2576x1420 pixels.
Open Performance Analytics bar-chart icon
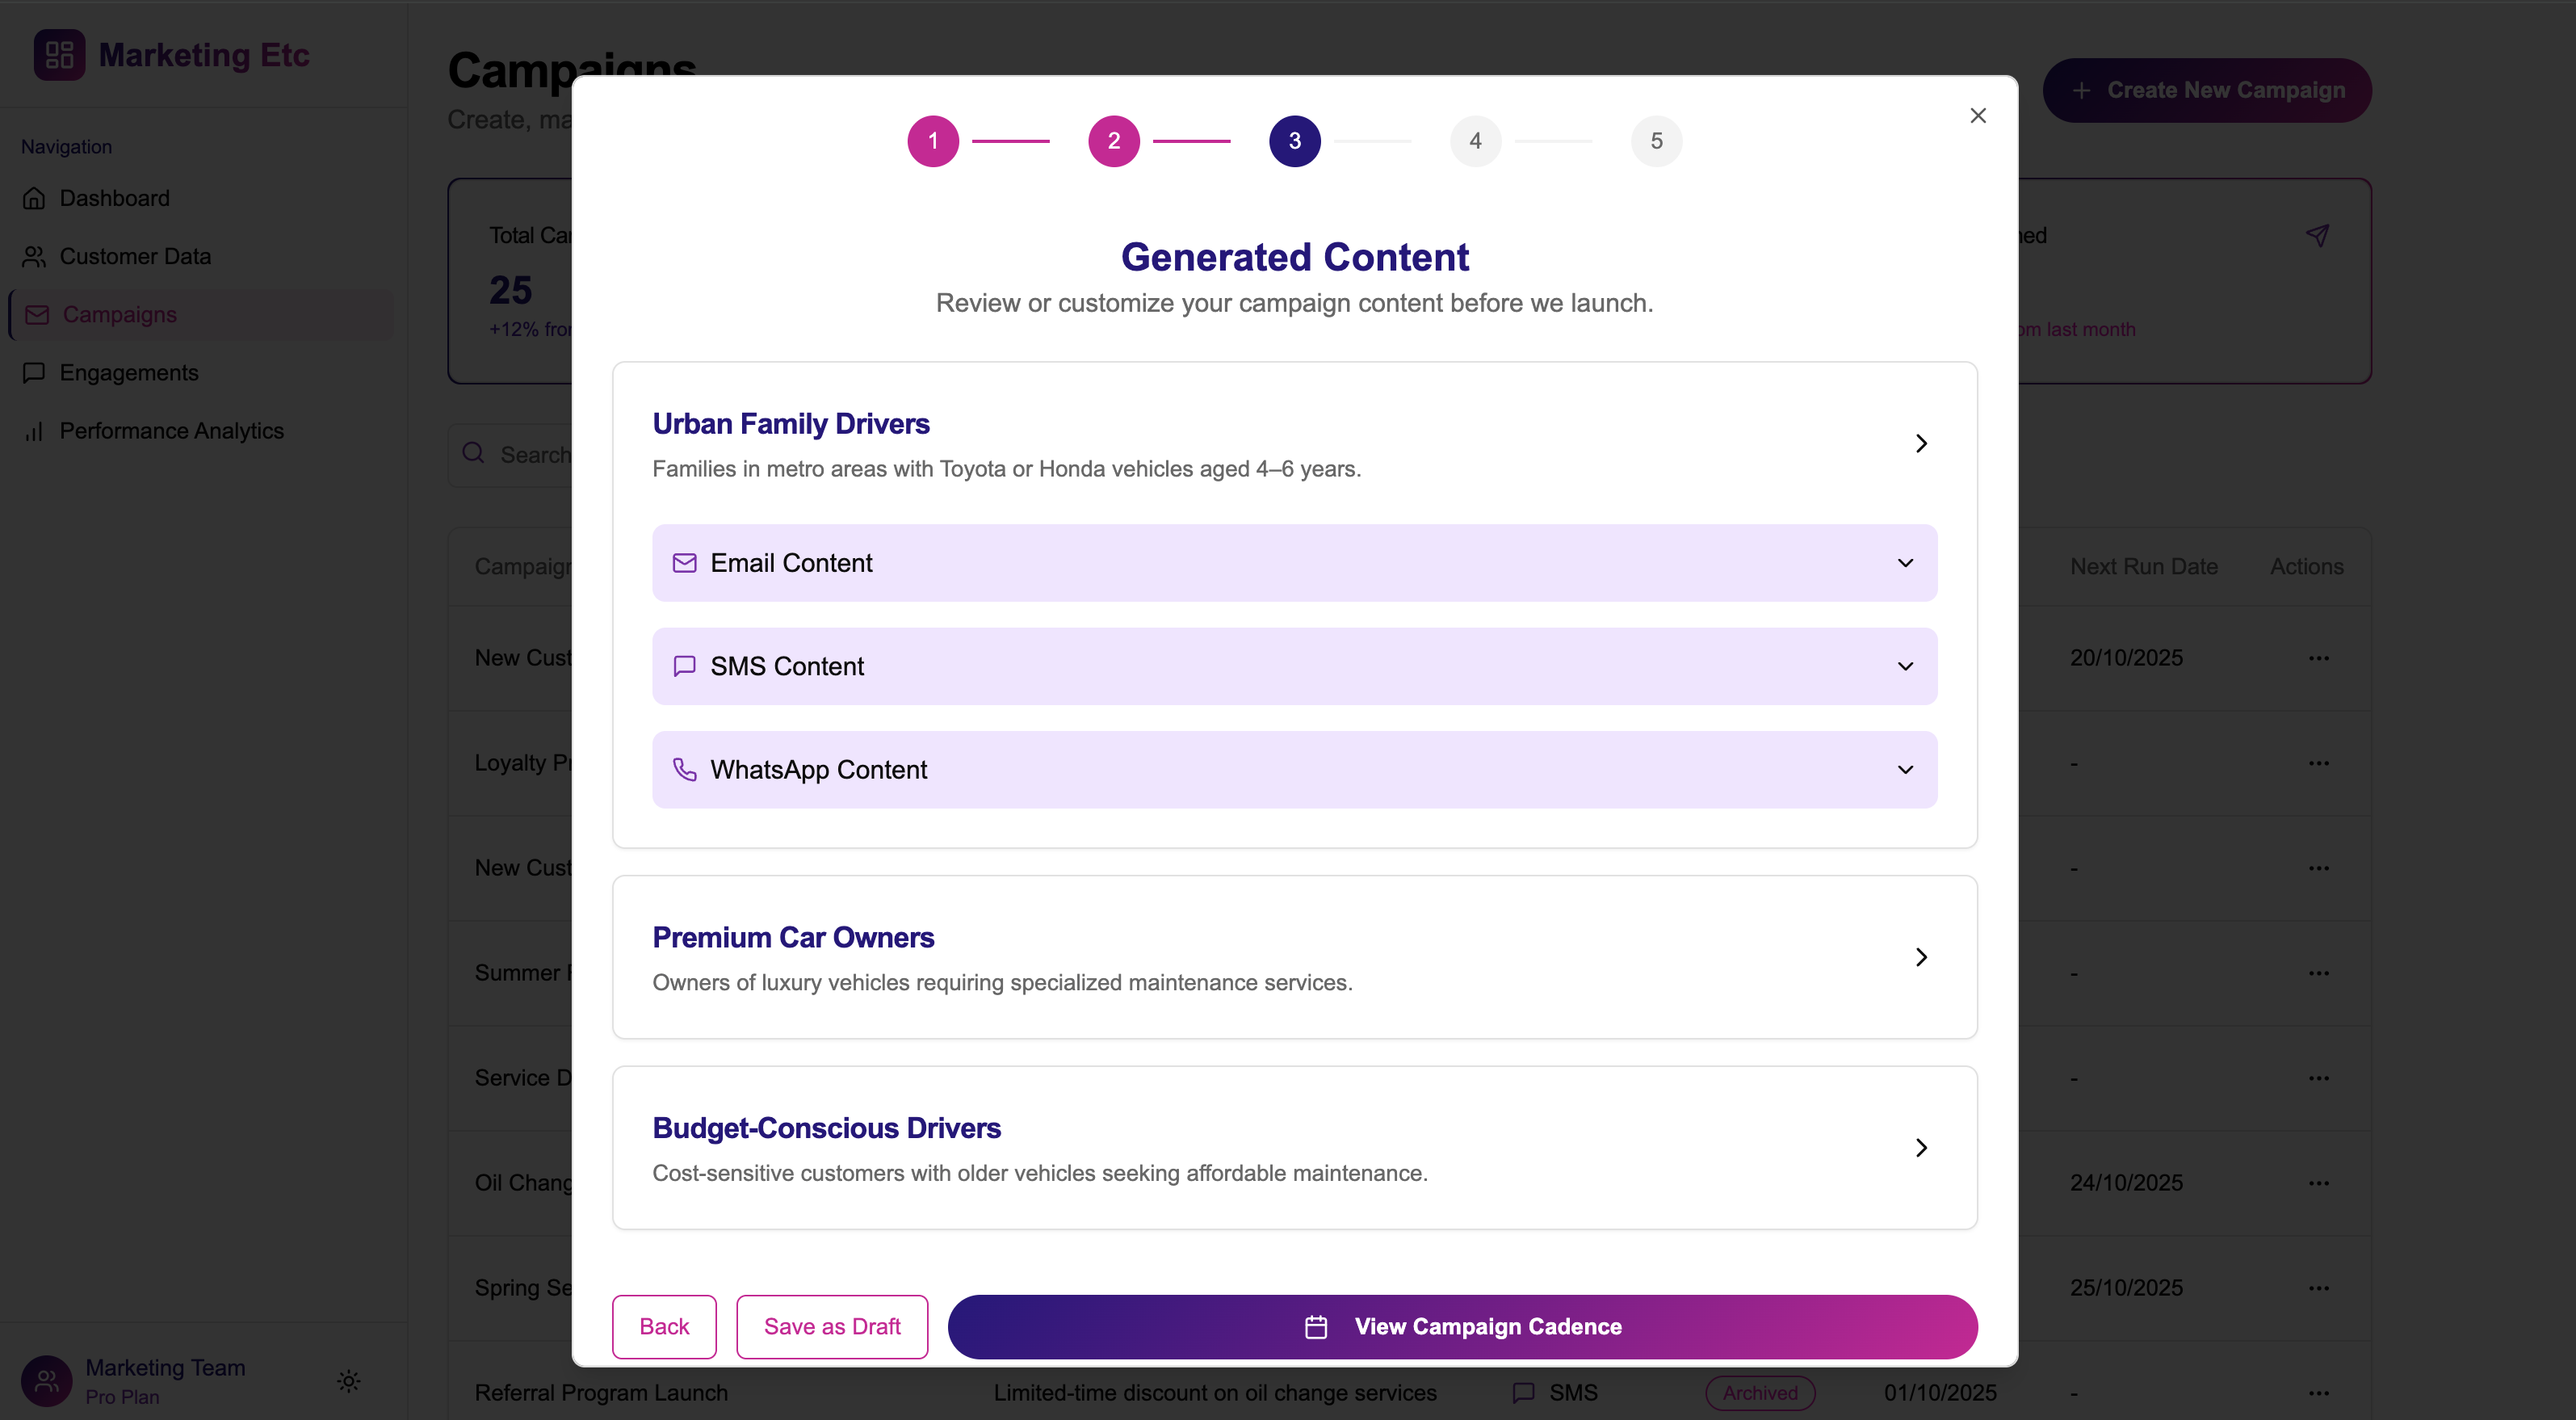(35, 431)
